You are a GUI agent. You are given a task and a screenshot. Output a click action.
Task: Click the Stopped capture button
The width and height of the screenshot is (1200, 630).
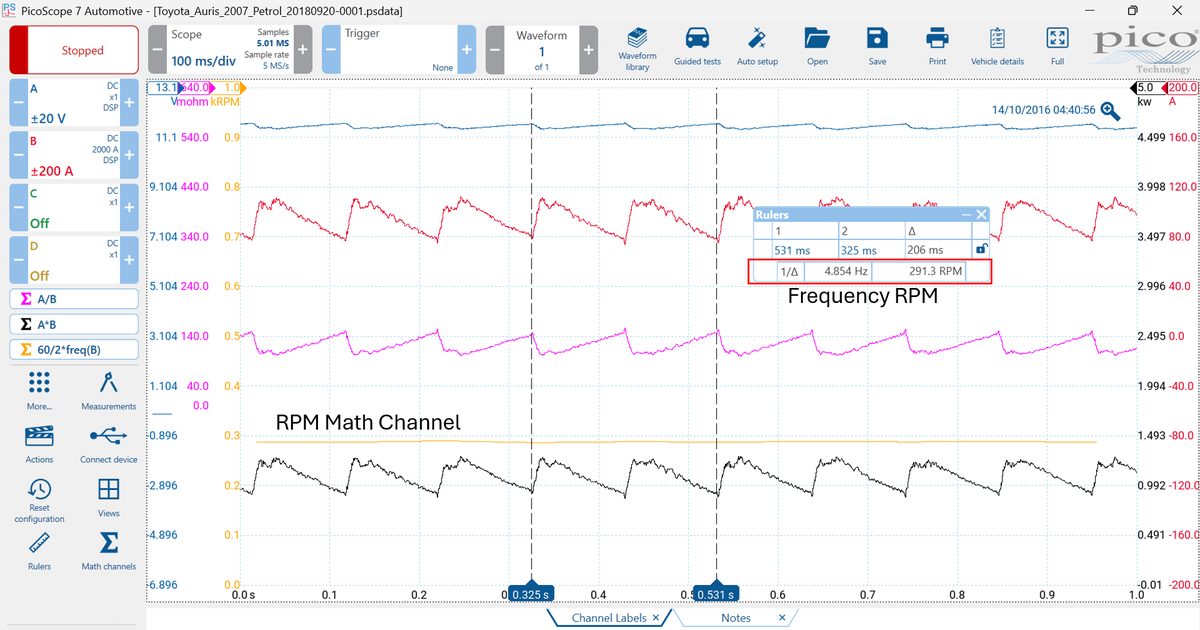pyautogui.click(x=74, y=50)
